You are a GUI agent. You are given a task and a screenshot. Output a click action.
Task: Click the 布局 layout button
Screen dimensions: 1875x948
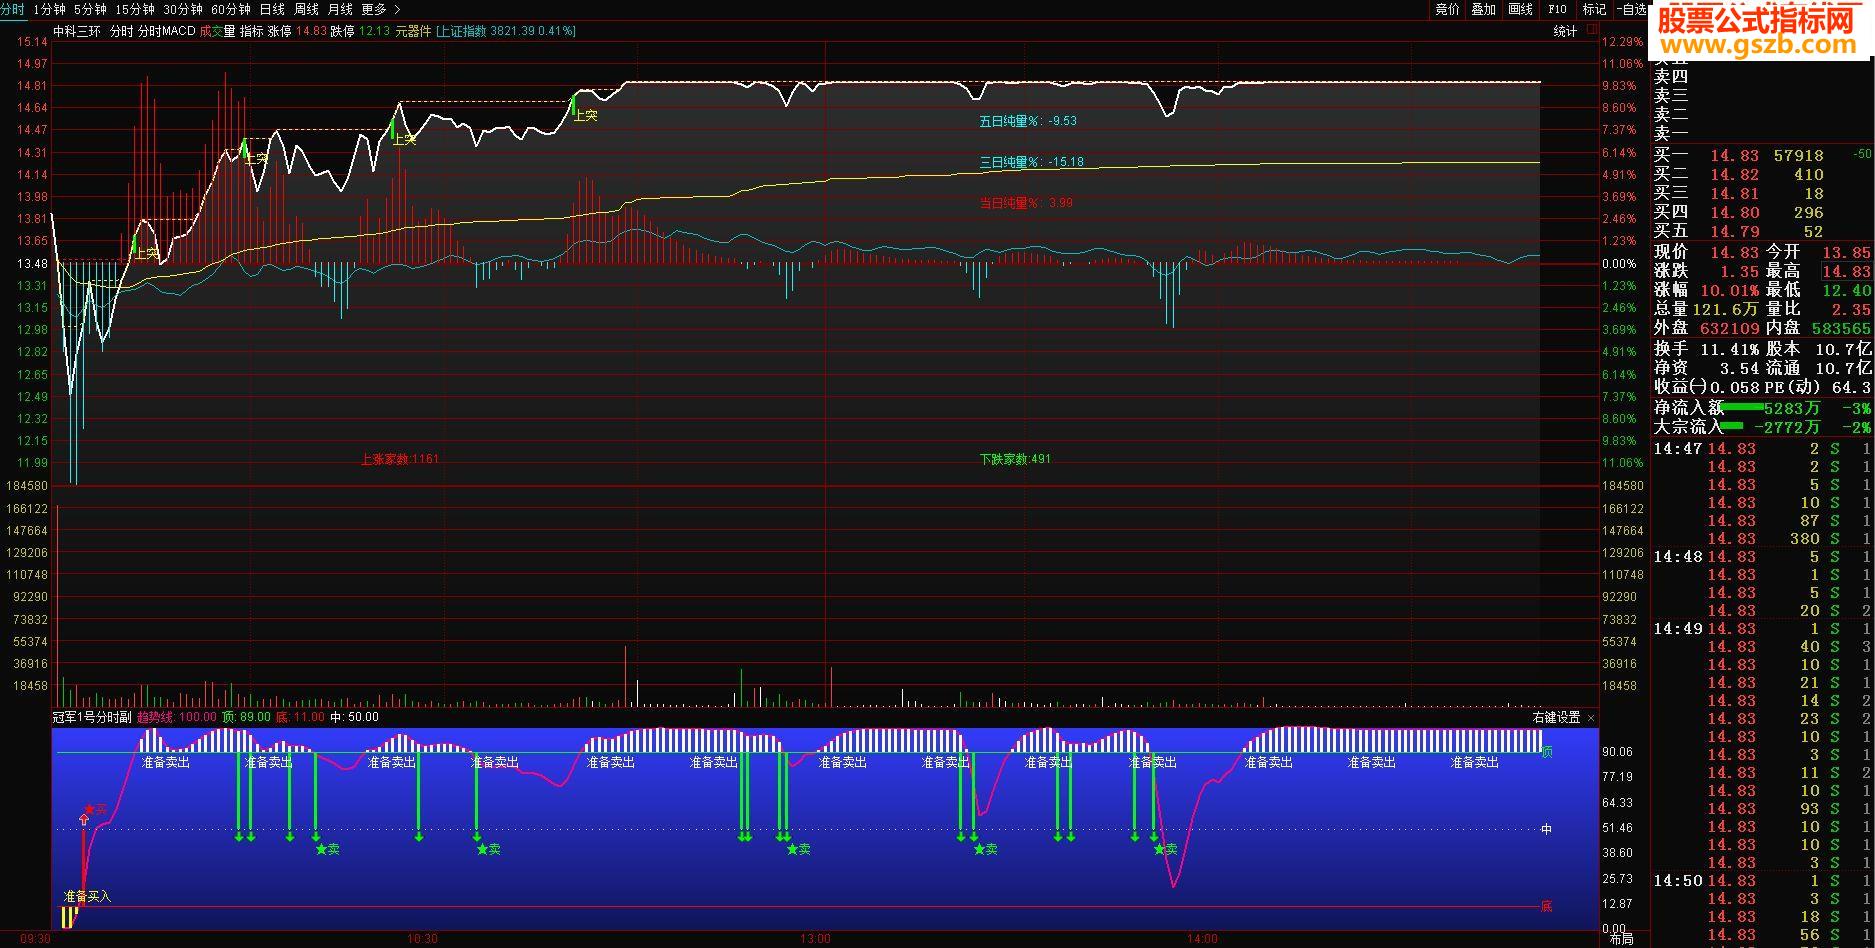coord(1621,939)
